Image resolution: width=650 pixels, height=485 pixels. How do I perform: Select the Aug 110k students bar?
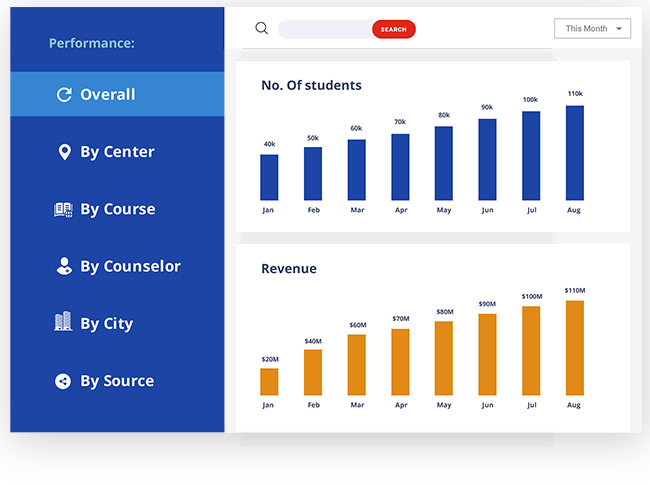575,153
